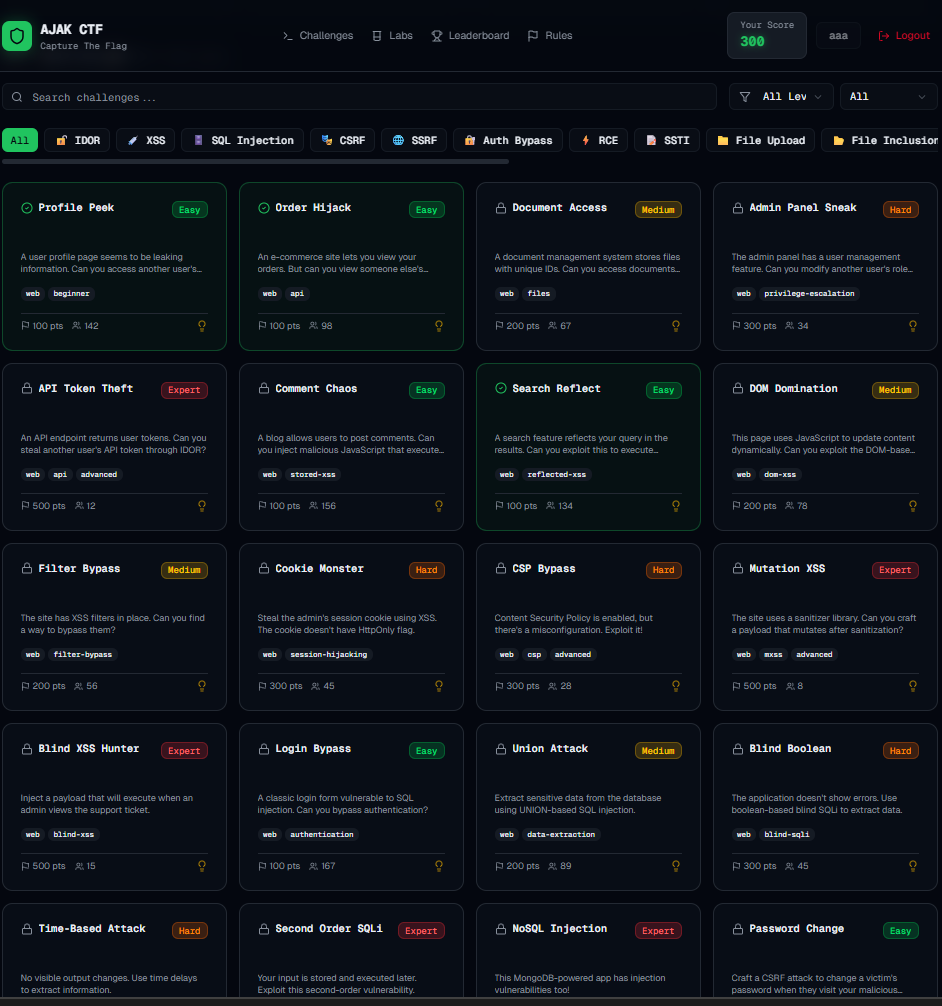
Task: Click the AJAK CTF shield logo
Action: pyautogui.click(x=17, y=36)
